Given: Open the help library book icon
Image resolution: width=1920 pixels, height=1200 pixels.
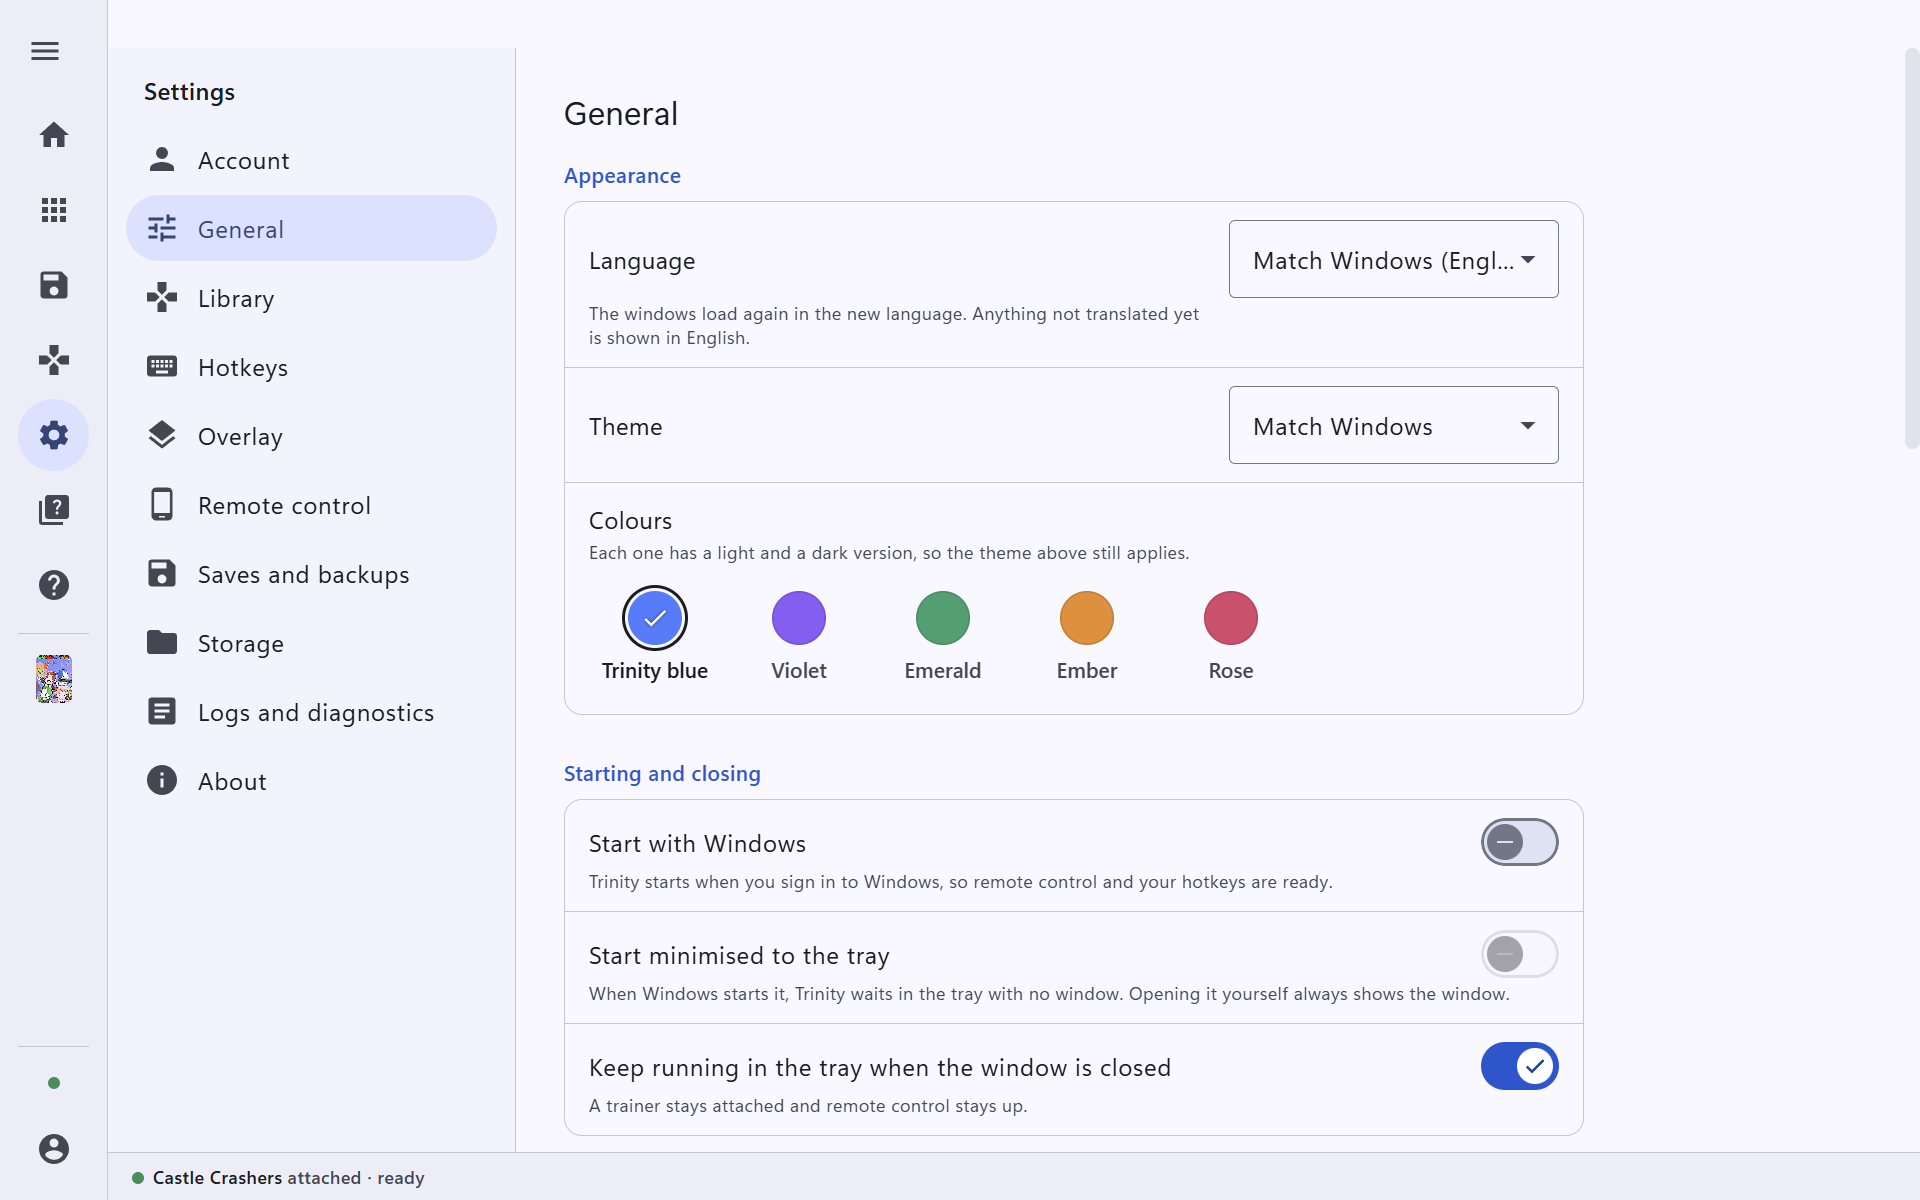Looking at the screenshot, I should click(54, 510).
